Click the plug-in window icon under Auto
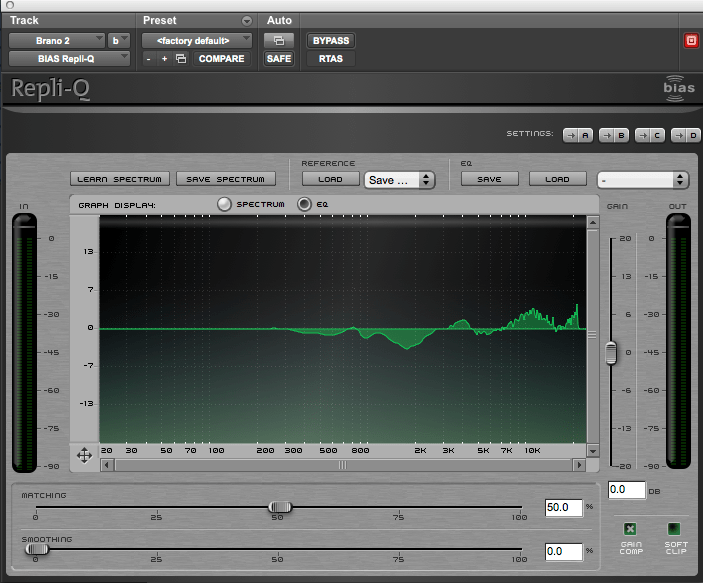 279,41
